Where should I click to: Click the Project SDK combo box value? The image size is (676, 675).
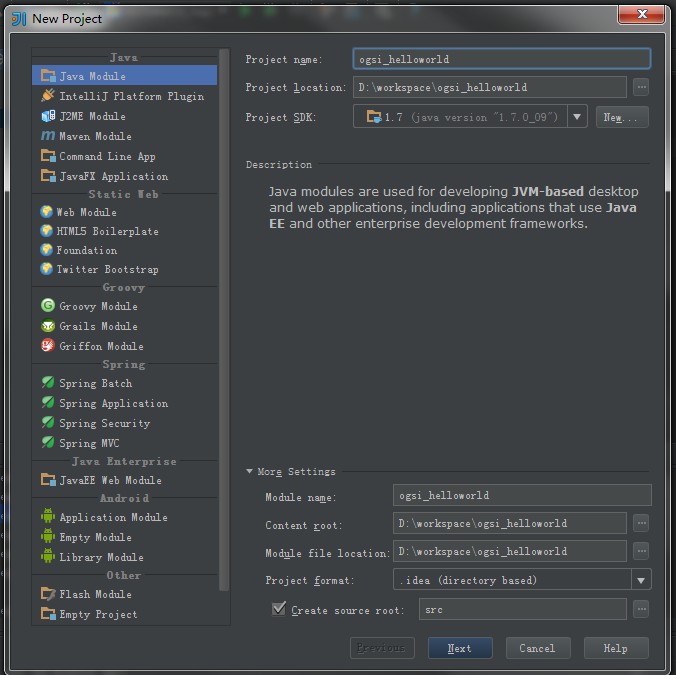[460, 117]
